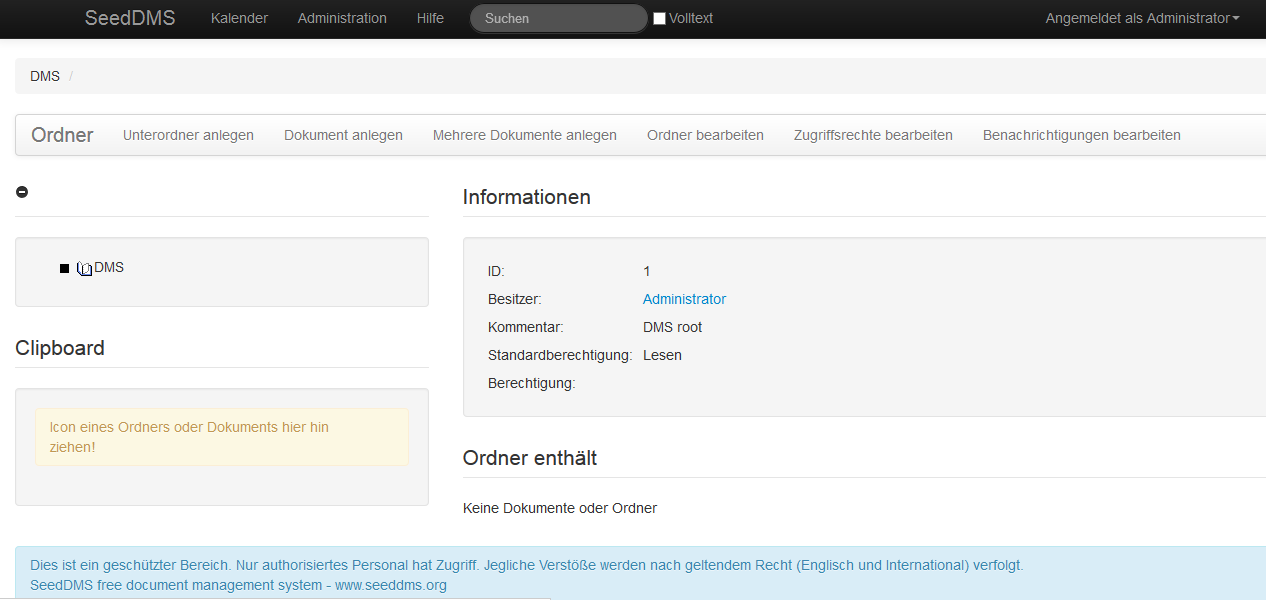Click the Suchen search field
Viewport: 1266px width, 600px height.
(558, 18)
